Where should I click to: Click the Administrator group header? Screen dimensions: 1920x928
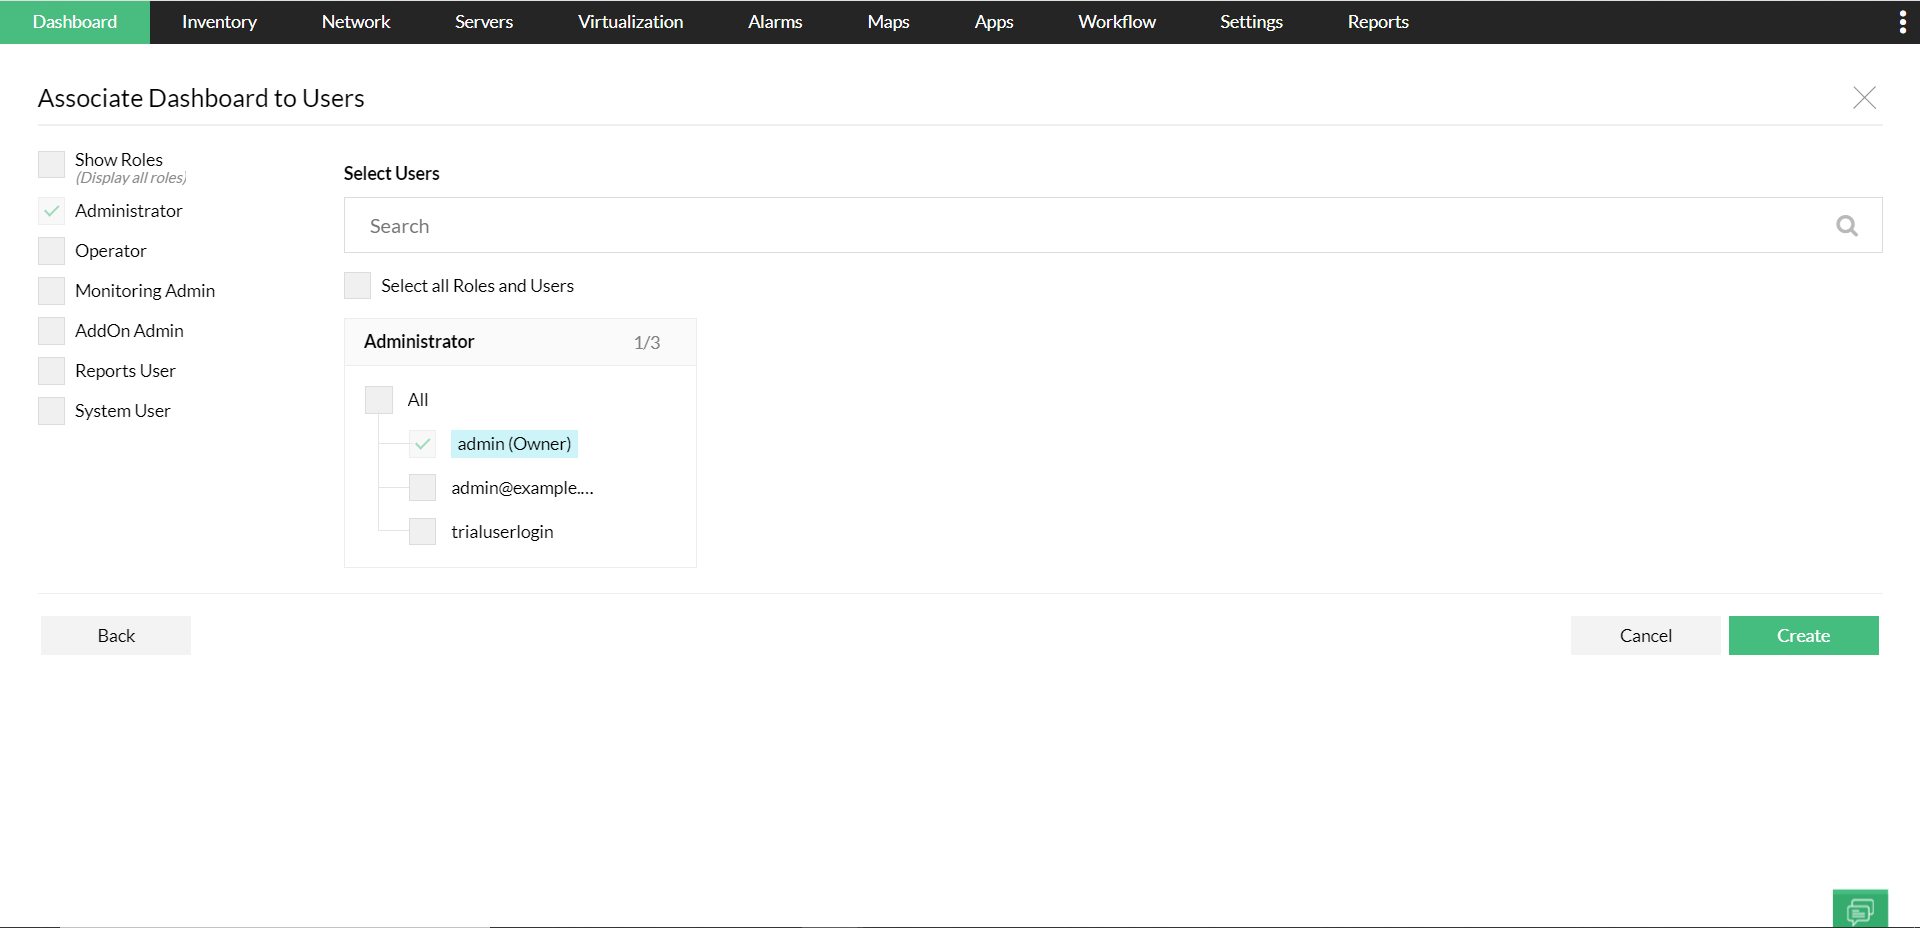520,342
